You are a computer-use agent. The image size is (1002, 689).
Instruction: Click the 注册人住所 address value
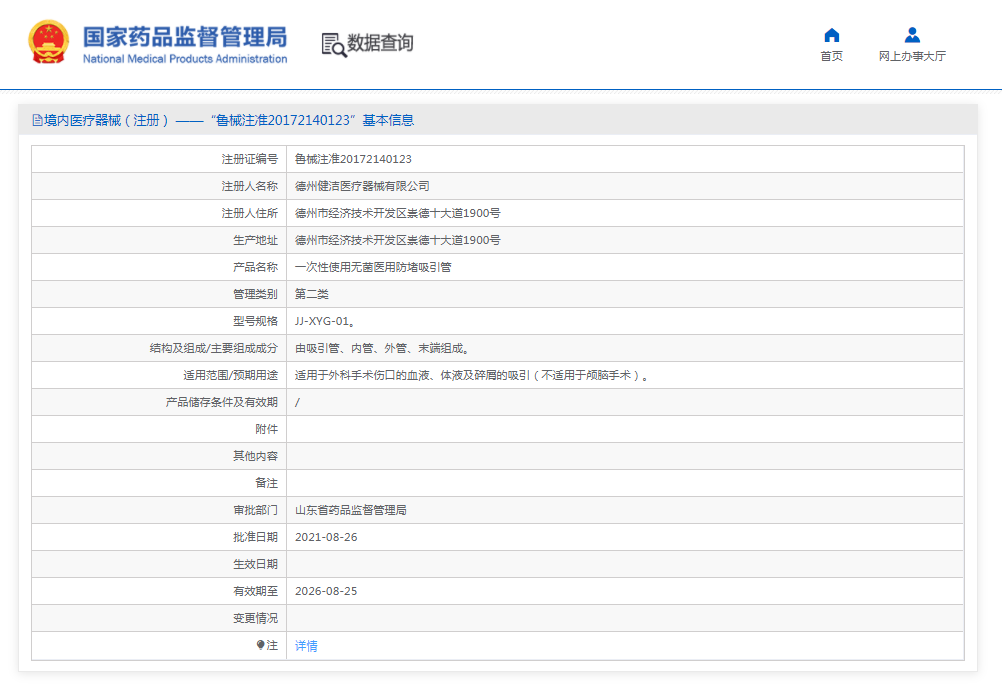tap(397, 213)
